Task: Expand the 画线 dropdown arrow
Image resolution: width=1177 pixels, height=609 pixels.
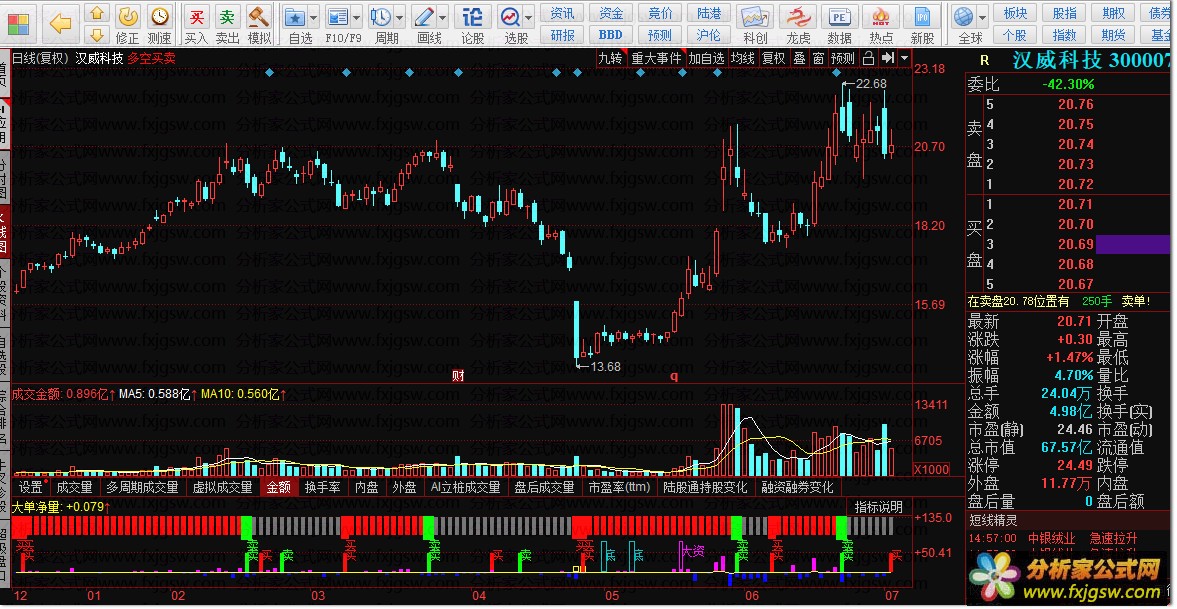Action: pos(442,17)
